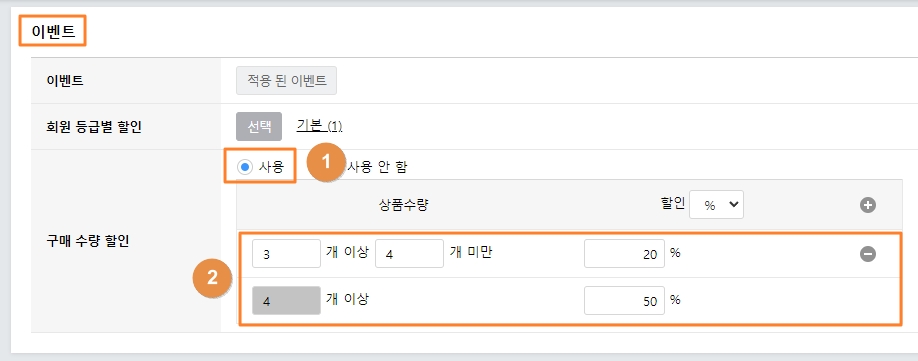
Task: Choose the 사용 안 함 radio option
Action: point(376,167)
